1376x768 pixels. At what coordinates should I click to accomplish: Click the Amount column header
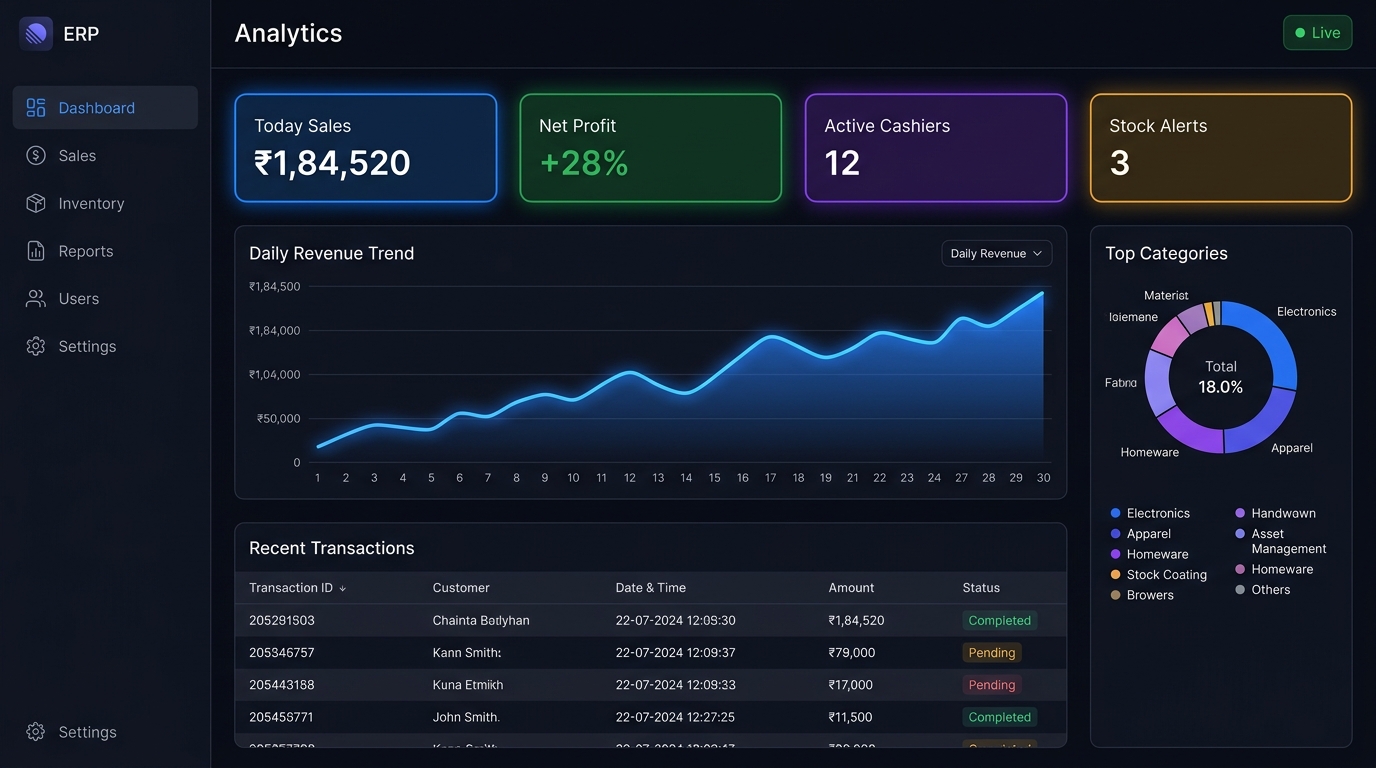coord(851,588)
